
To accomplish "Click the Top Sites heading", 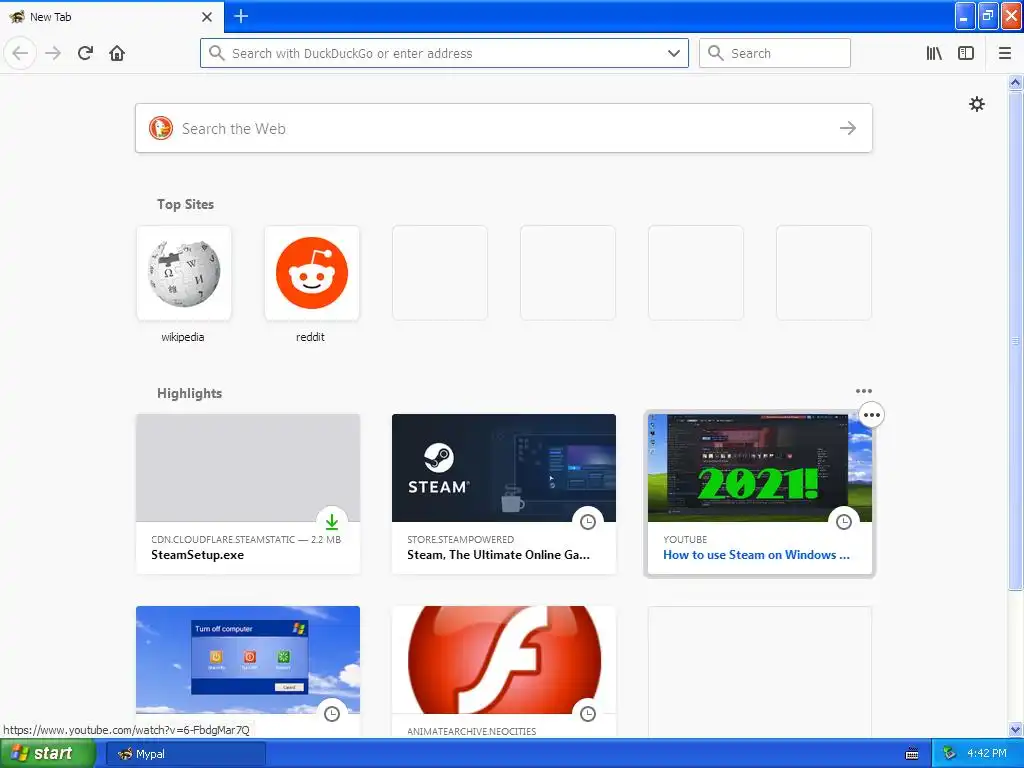I will point(185,204).
